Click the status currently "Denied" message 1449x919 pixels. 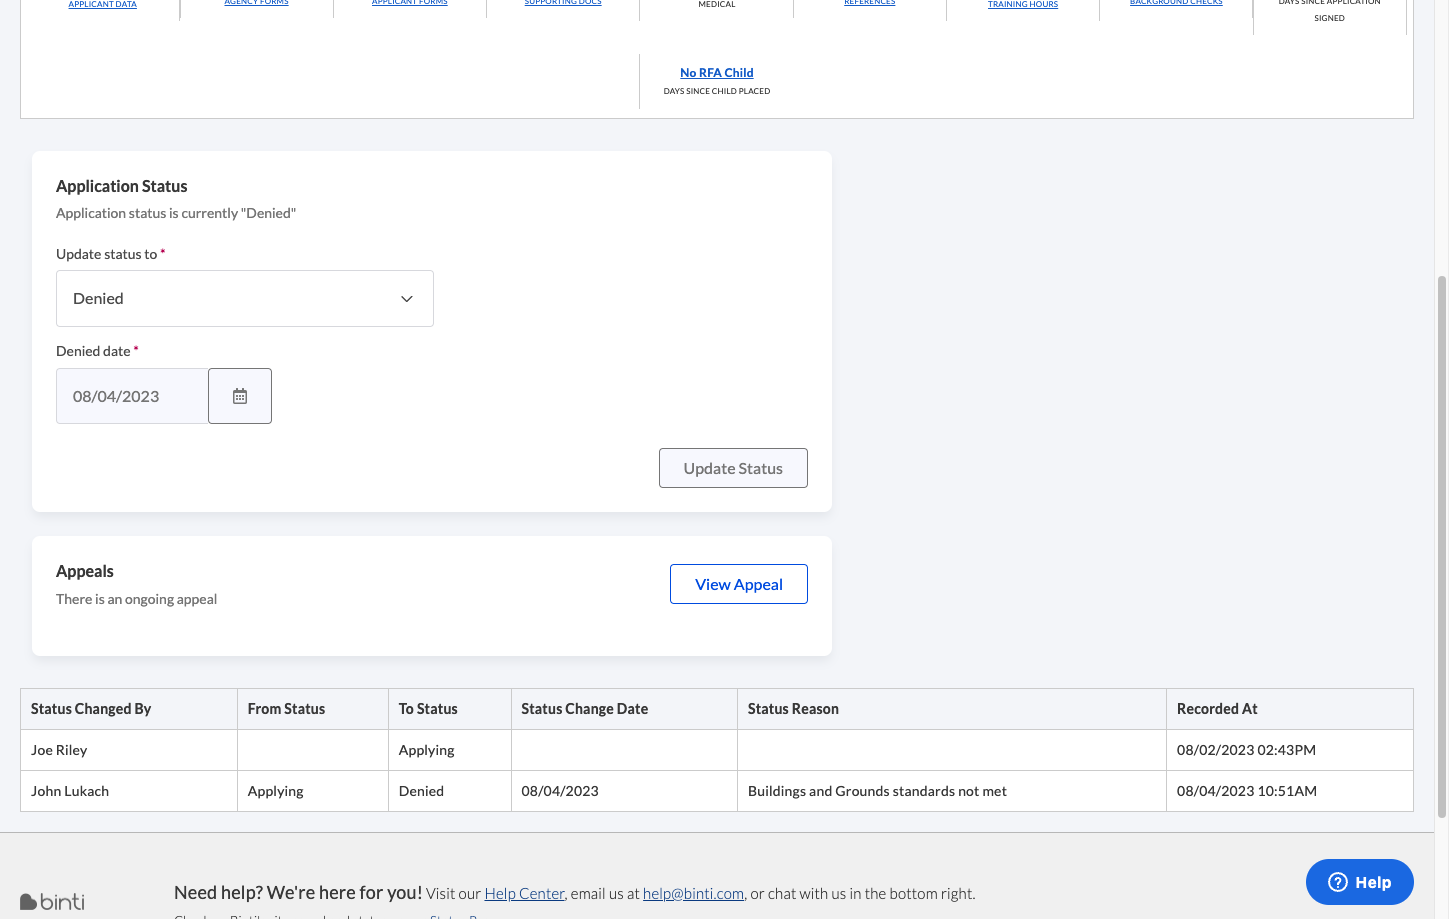coord(176,213)
